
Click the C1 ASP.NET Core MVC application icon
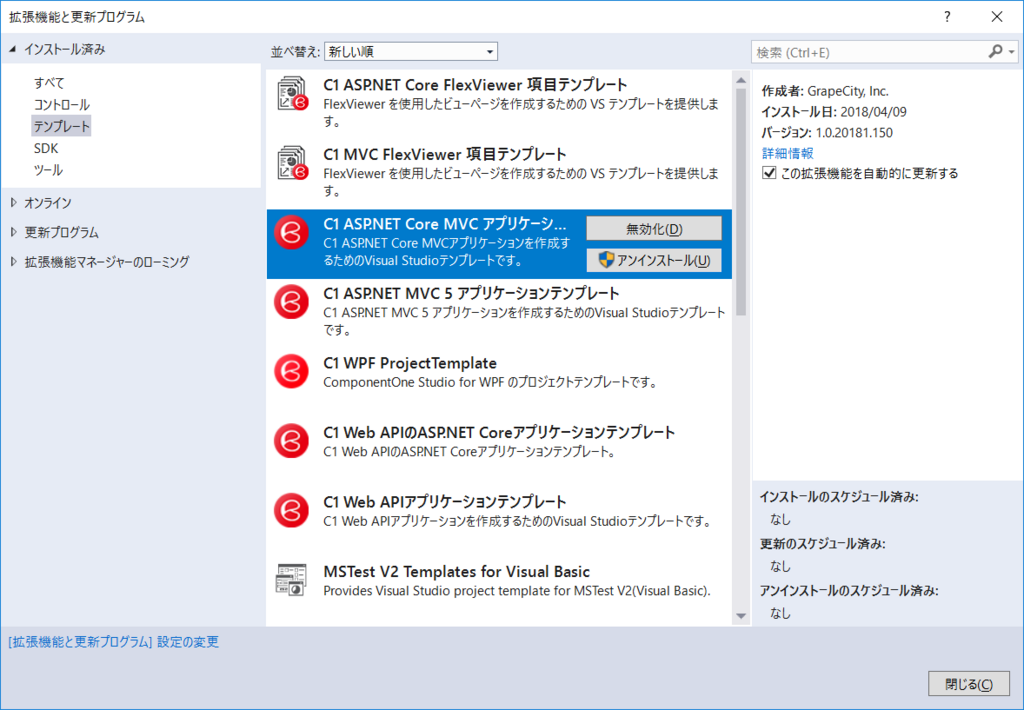(291, 233)
